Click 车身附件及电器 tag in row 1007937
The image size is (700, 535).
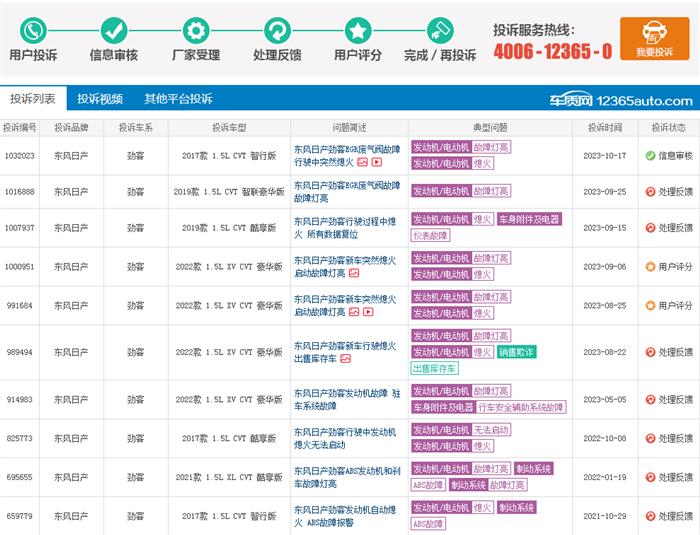pos(529,219)
